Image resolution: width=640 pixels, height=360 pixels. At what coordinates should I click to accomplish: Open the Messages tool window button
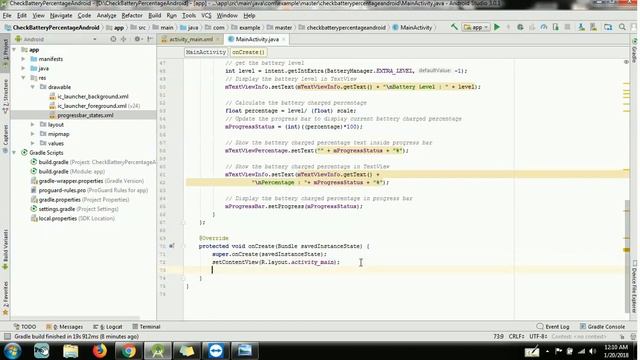tap(64, 327)
